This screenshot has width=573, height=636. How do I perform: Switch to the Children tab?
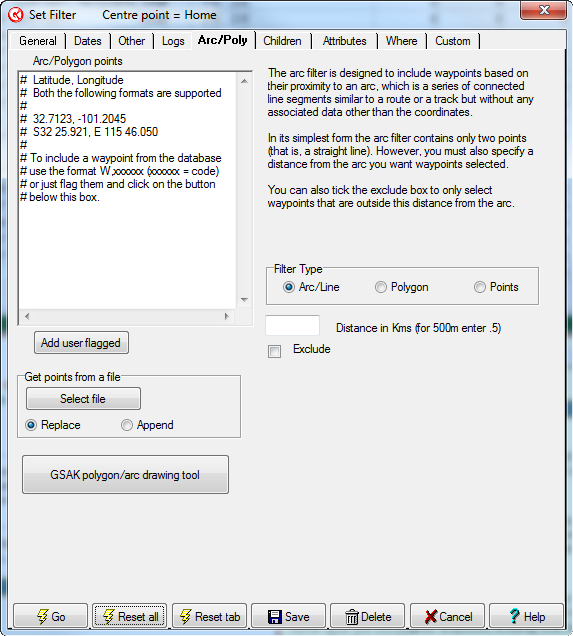(x=282, y=41)
